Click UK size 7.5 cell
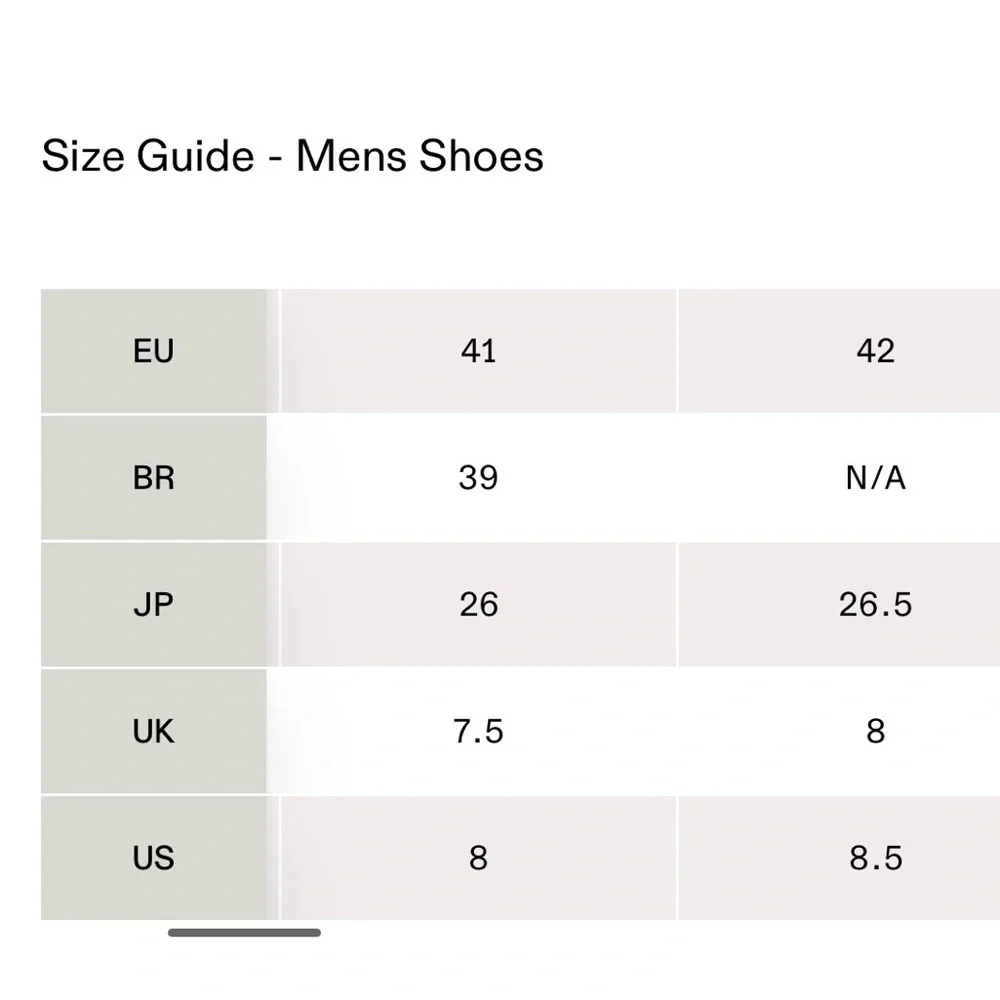Viewport: 1000px width, 1000px height. (478, 732)
